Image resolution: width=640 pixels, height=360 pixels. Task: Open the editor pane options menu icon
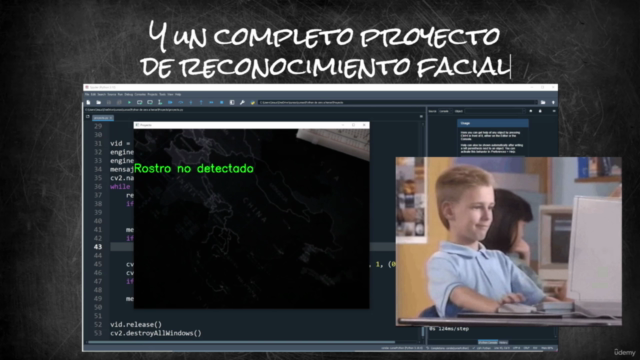pos(421,116)
